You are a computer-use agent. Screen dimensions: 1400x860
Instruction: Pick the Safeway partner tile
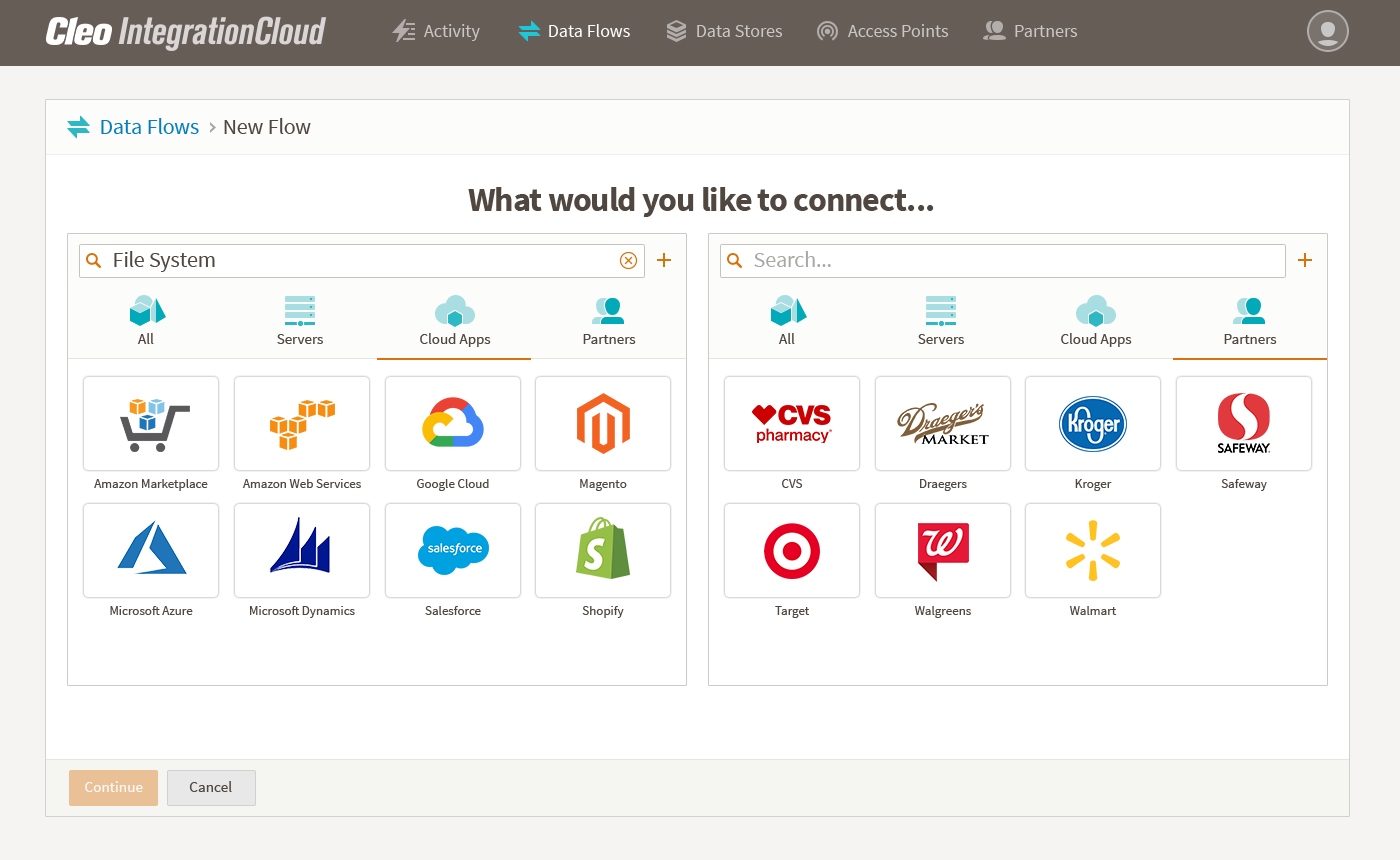point(1244,423)
